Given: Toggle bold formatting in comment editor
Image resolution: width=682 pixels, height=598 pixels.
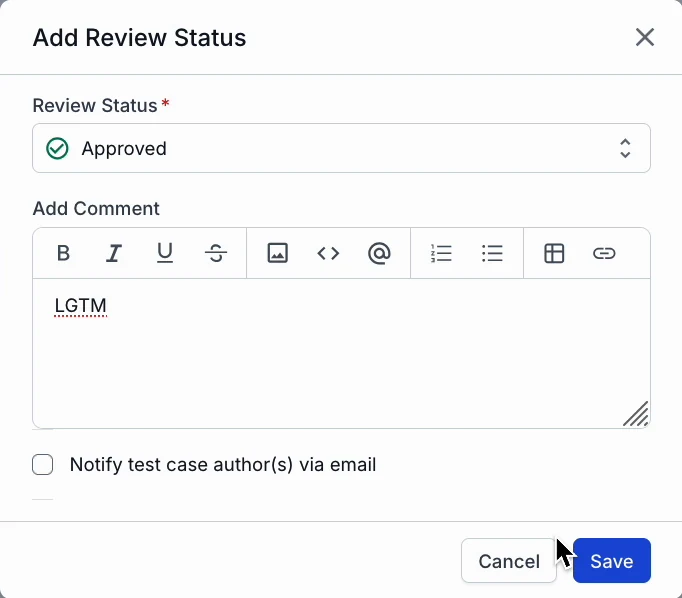Looking at the screenshot, I should 64,253.
